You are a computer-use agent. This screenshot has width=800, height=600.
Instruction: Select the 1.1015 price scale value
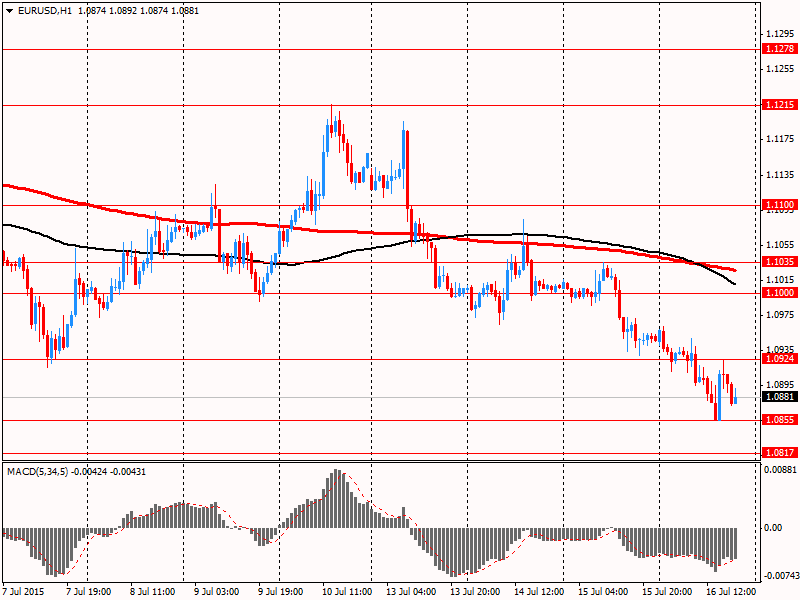point(781,280)
